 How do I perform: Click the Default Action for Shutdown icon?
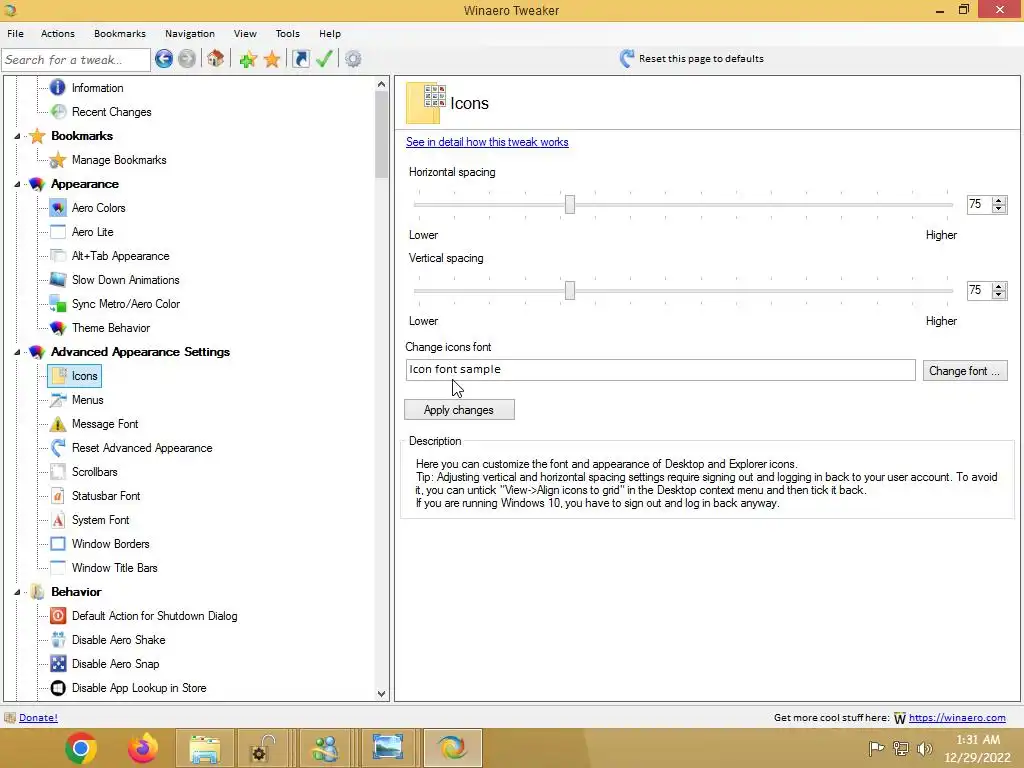click(x=57, y=616)
